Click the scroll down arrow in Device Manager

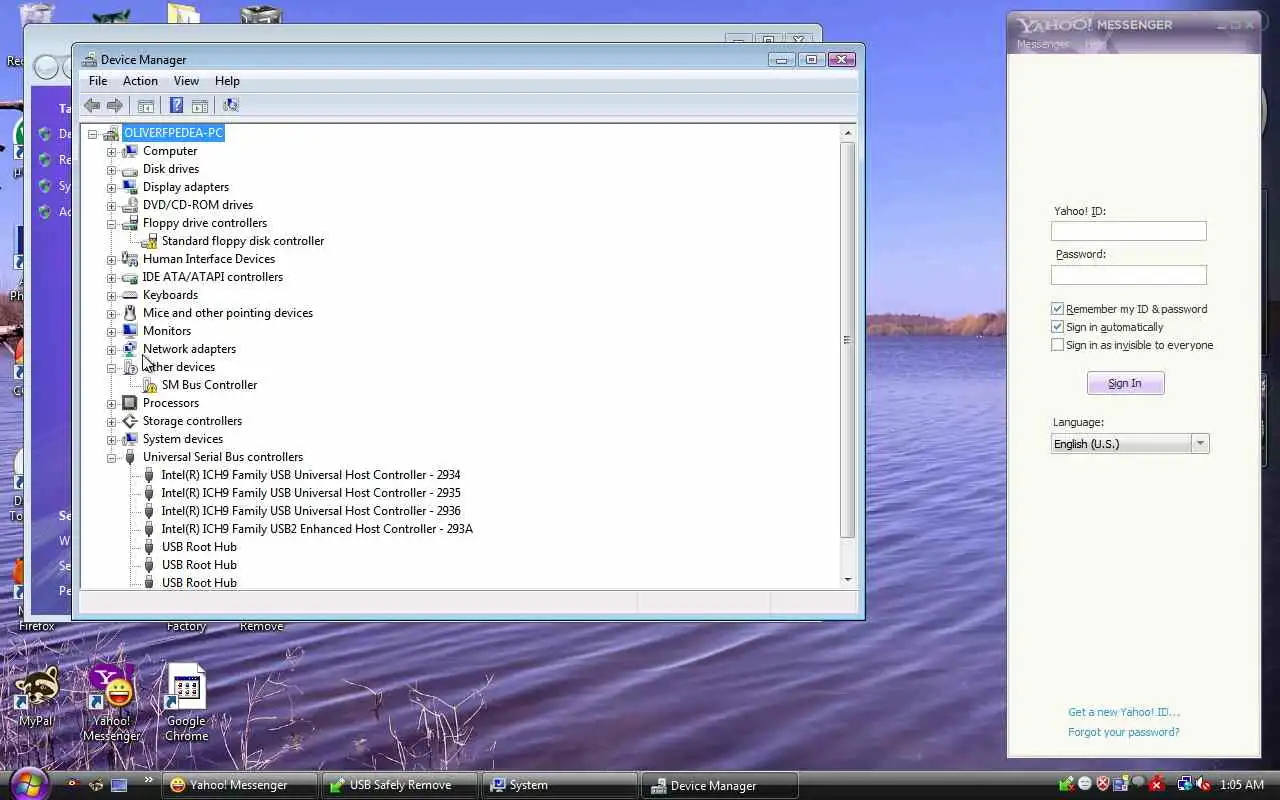pyautogui.click(x=848, y=580)
